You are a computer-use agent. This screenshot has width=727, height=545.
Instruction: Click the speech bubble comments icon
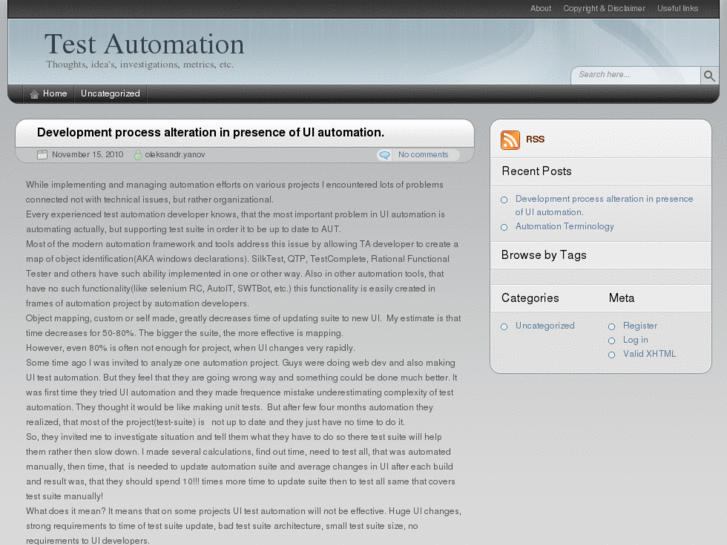coord(384,155)
